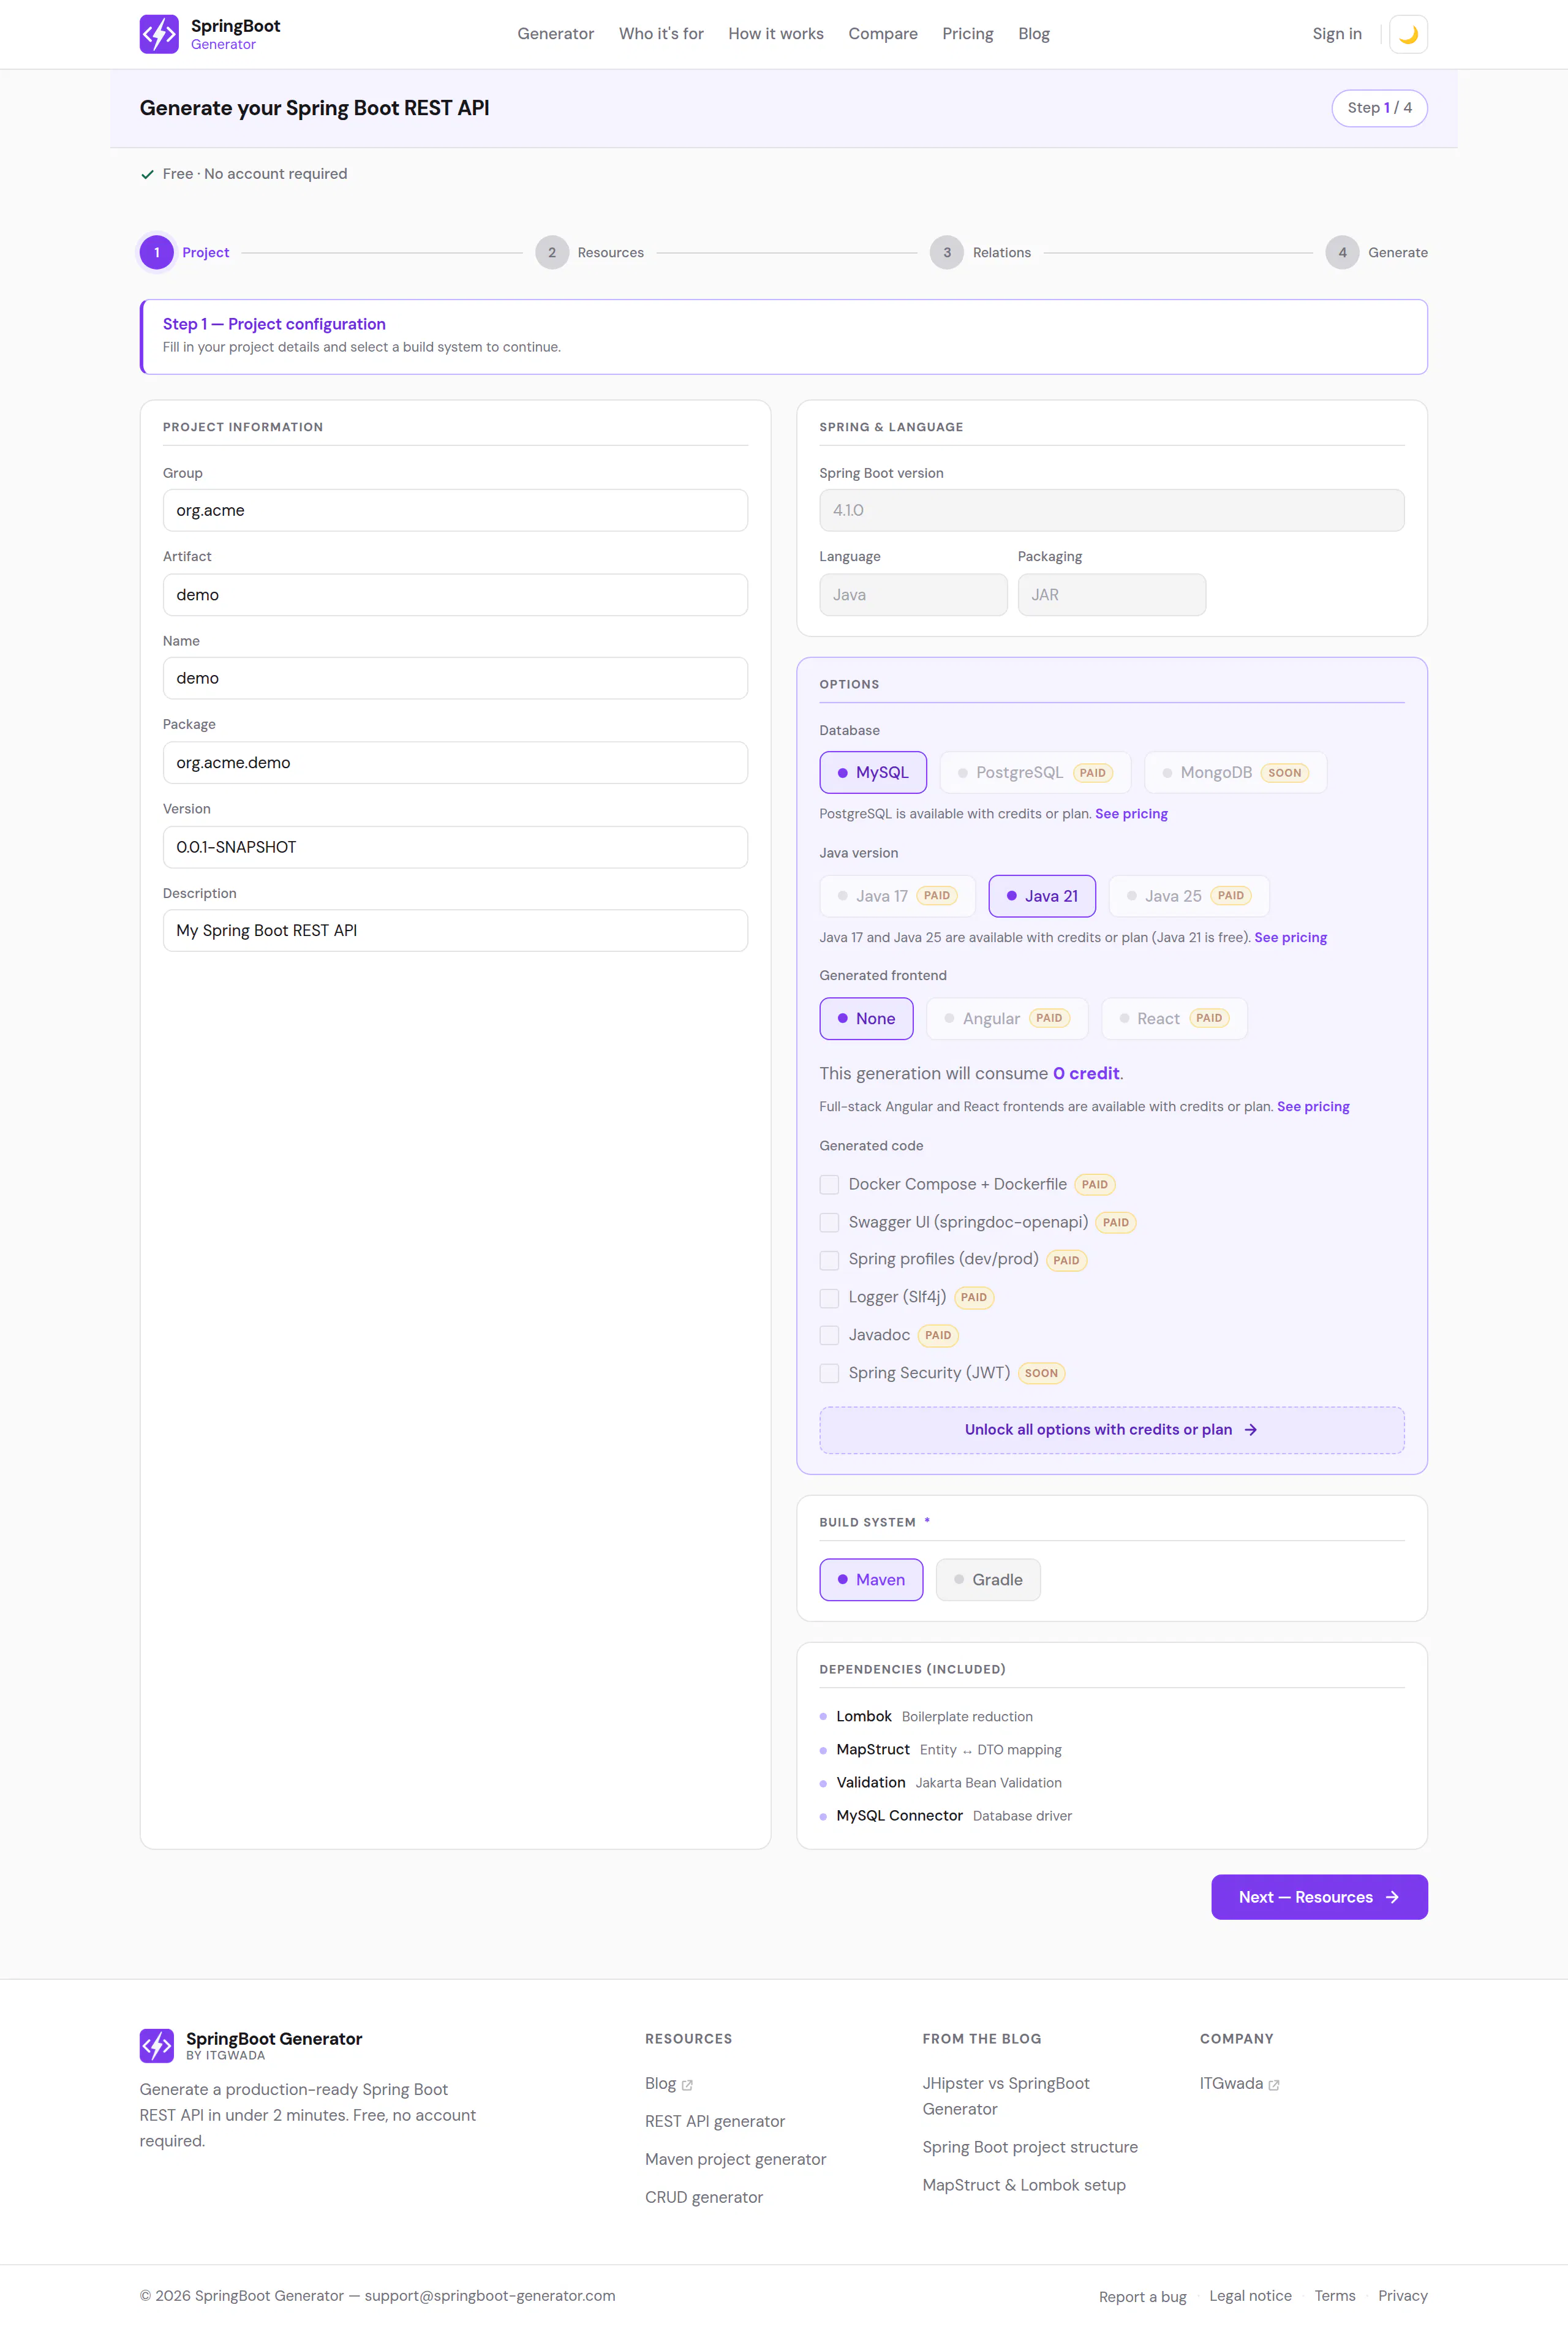The image size is (1568, 2329).
Task: Click the Group input field
Action: coord(455,510)
